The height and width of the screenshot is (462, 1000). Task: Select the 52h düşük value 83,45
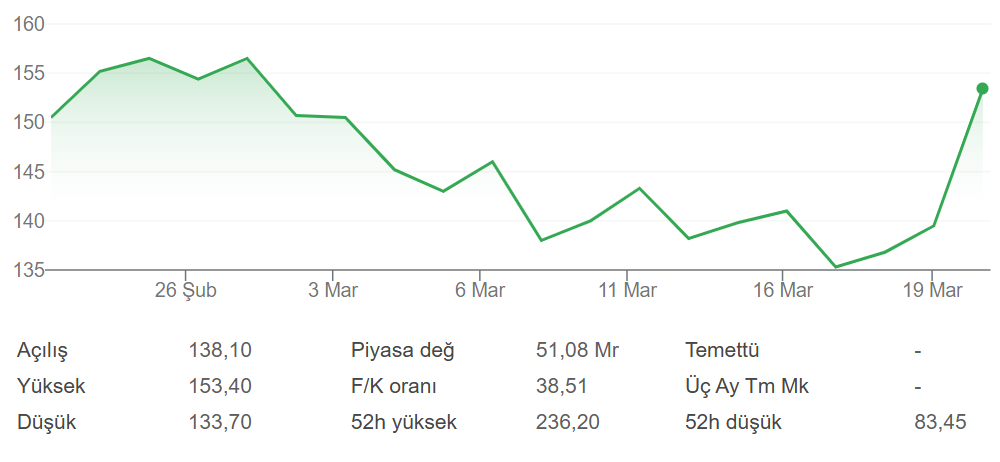940,422
